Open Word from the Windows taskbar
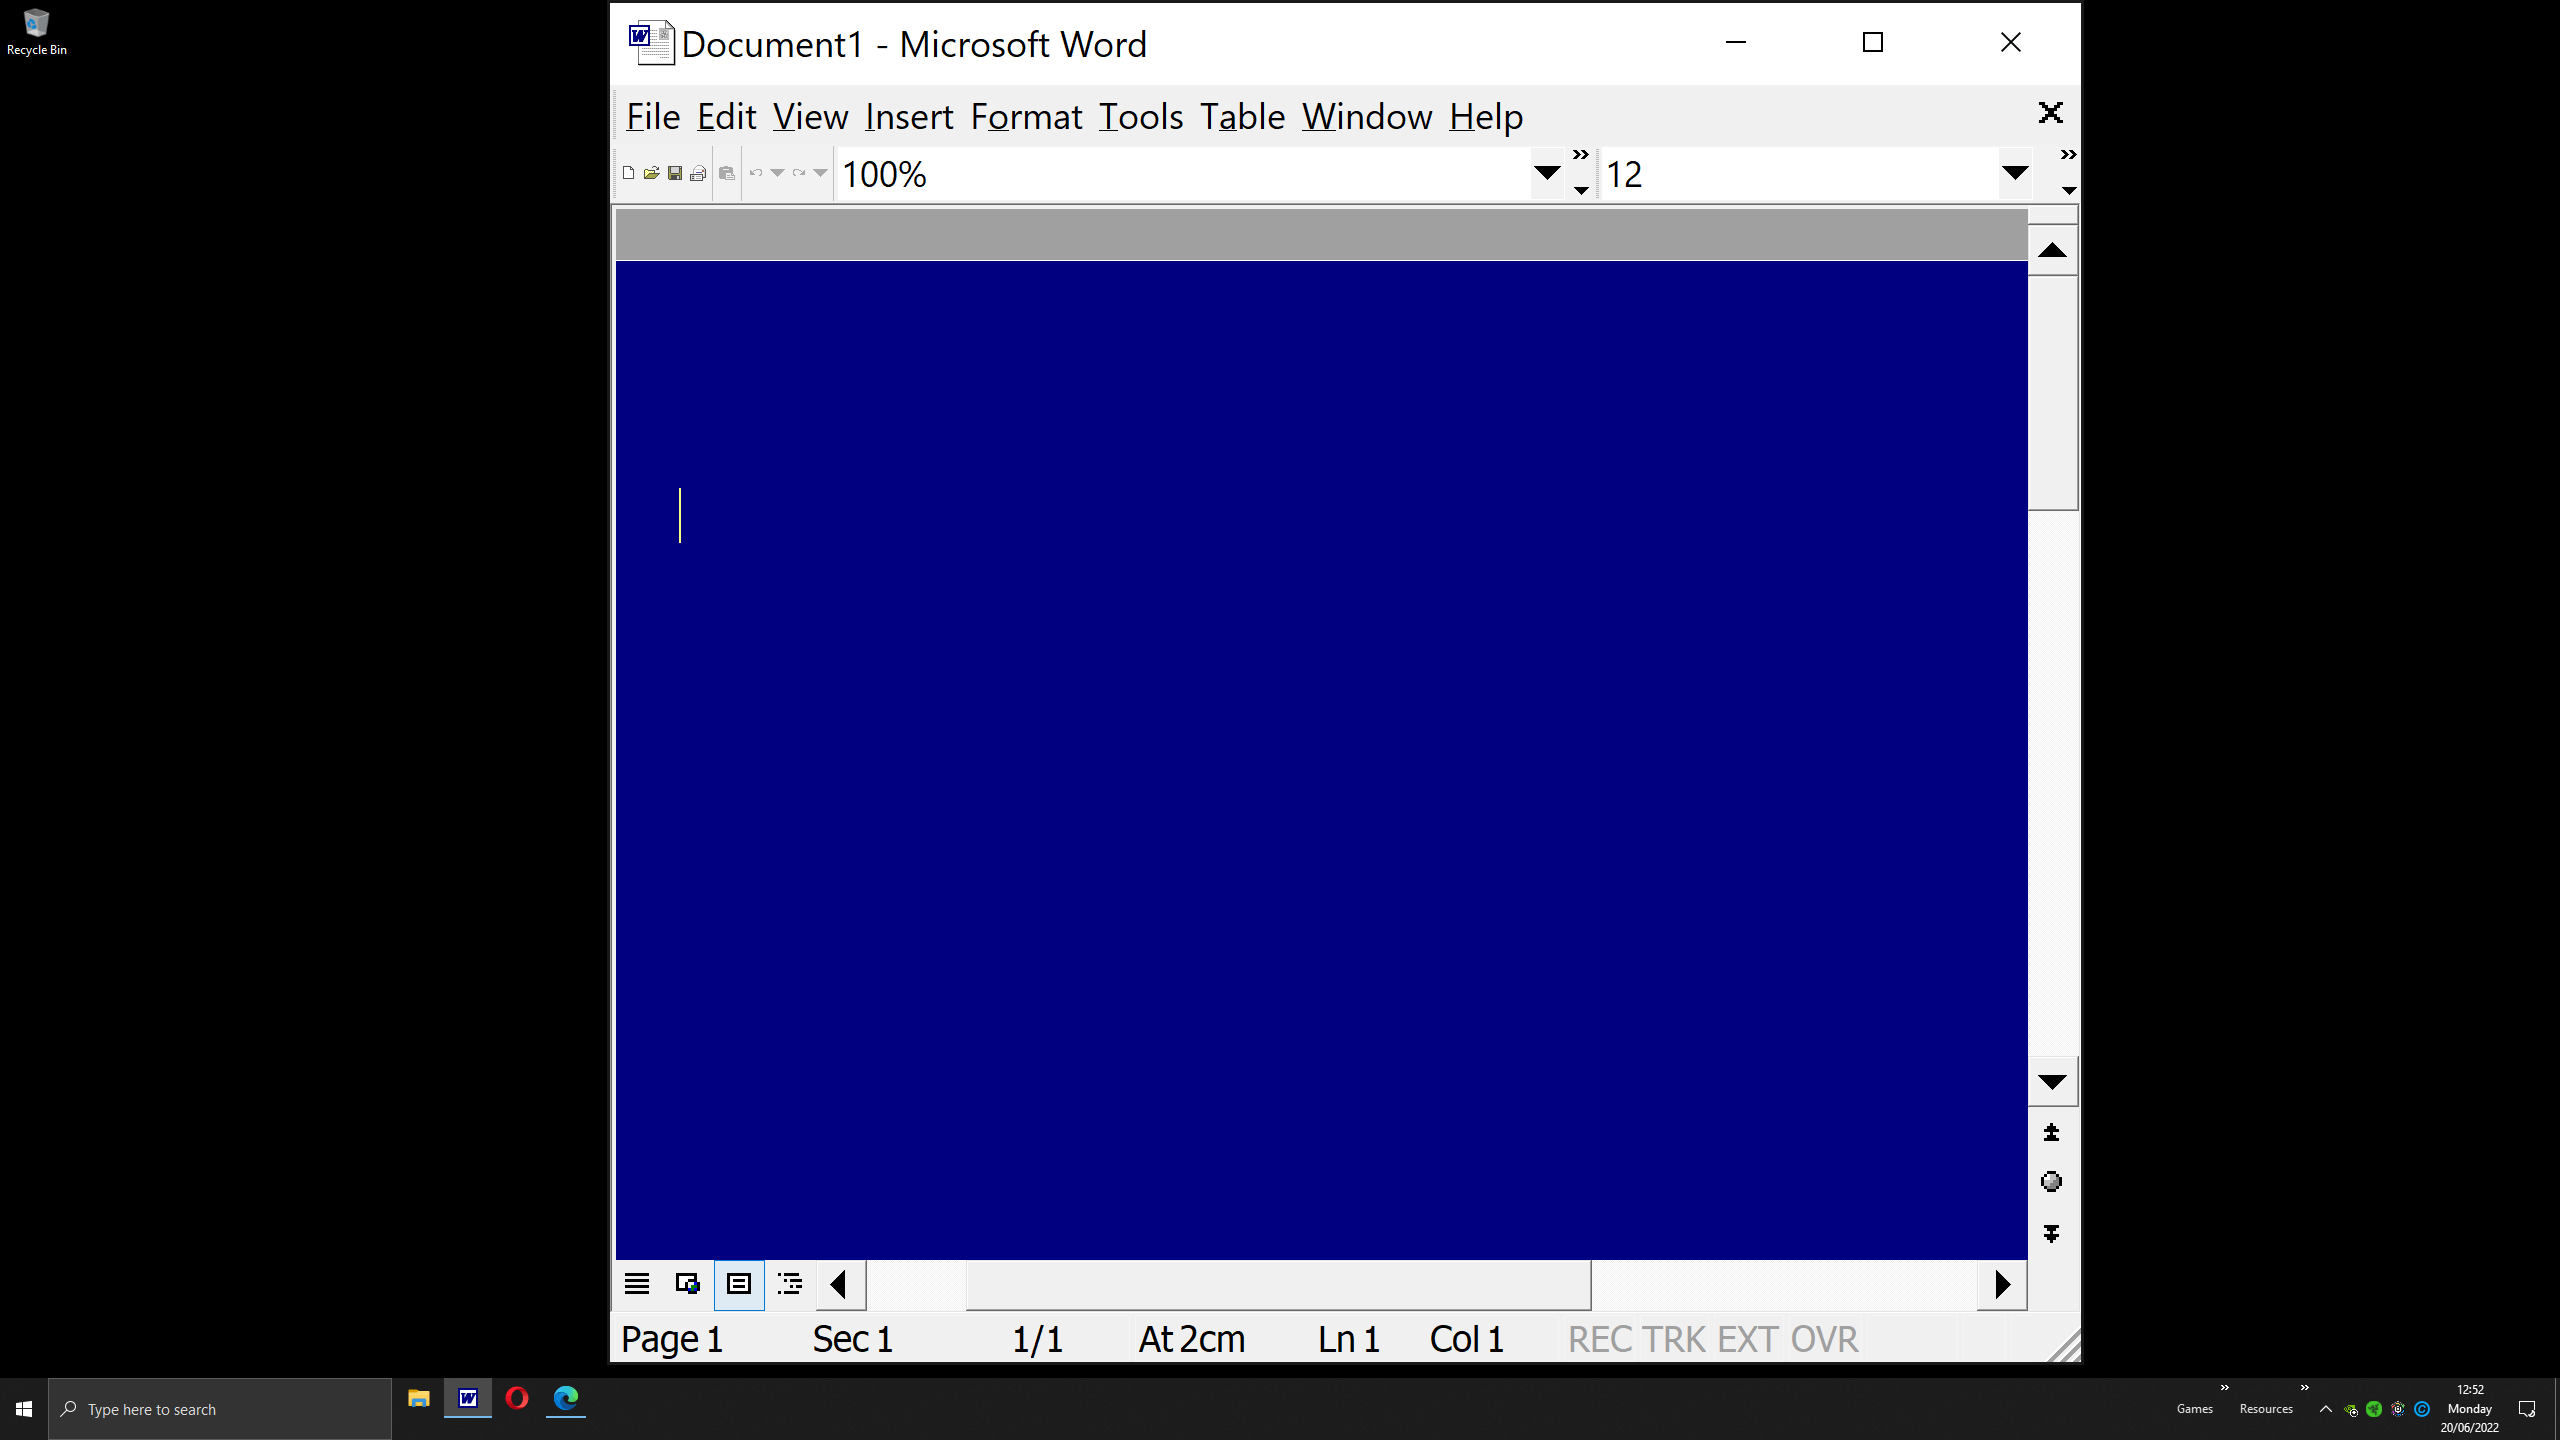 467,1399
